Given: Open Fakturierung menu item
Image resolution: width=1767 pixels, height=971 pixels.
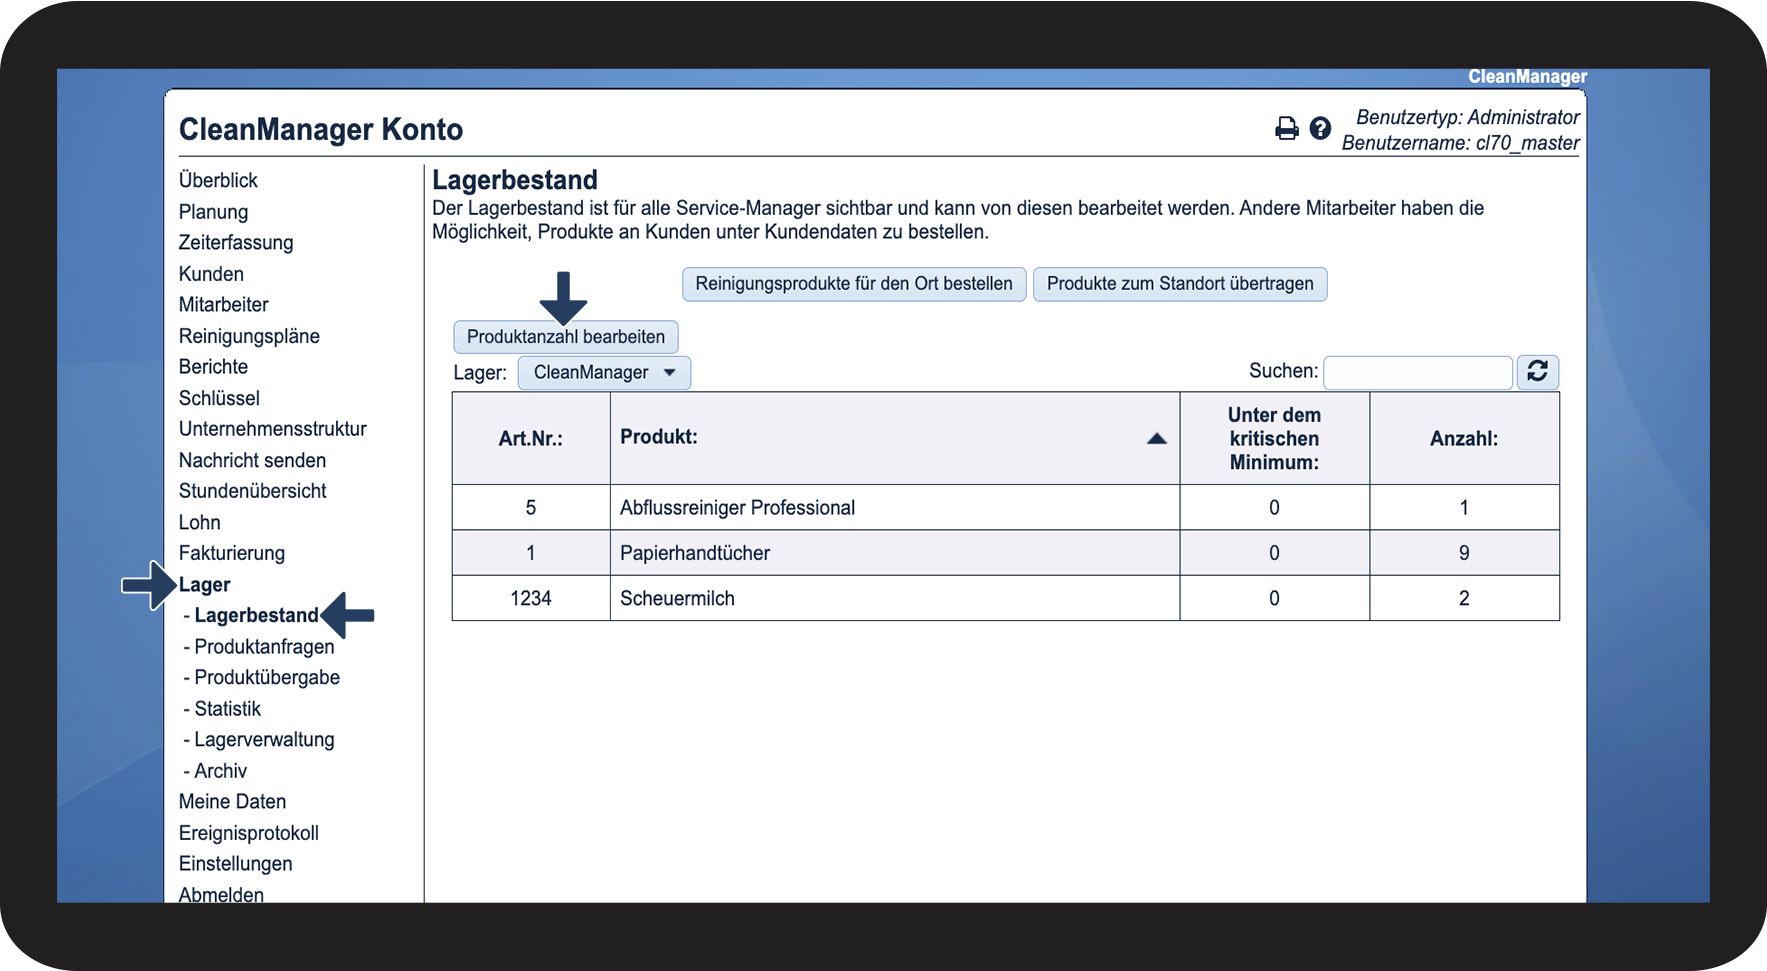Looking at the screenshot, I should 232,553.
